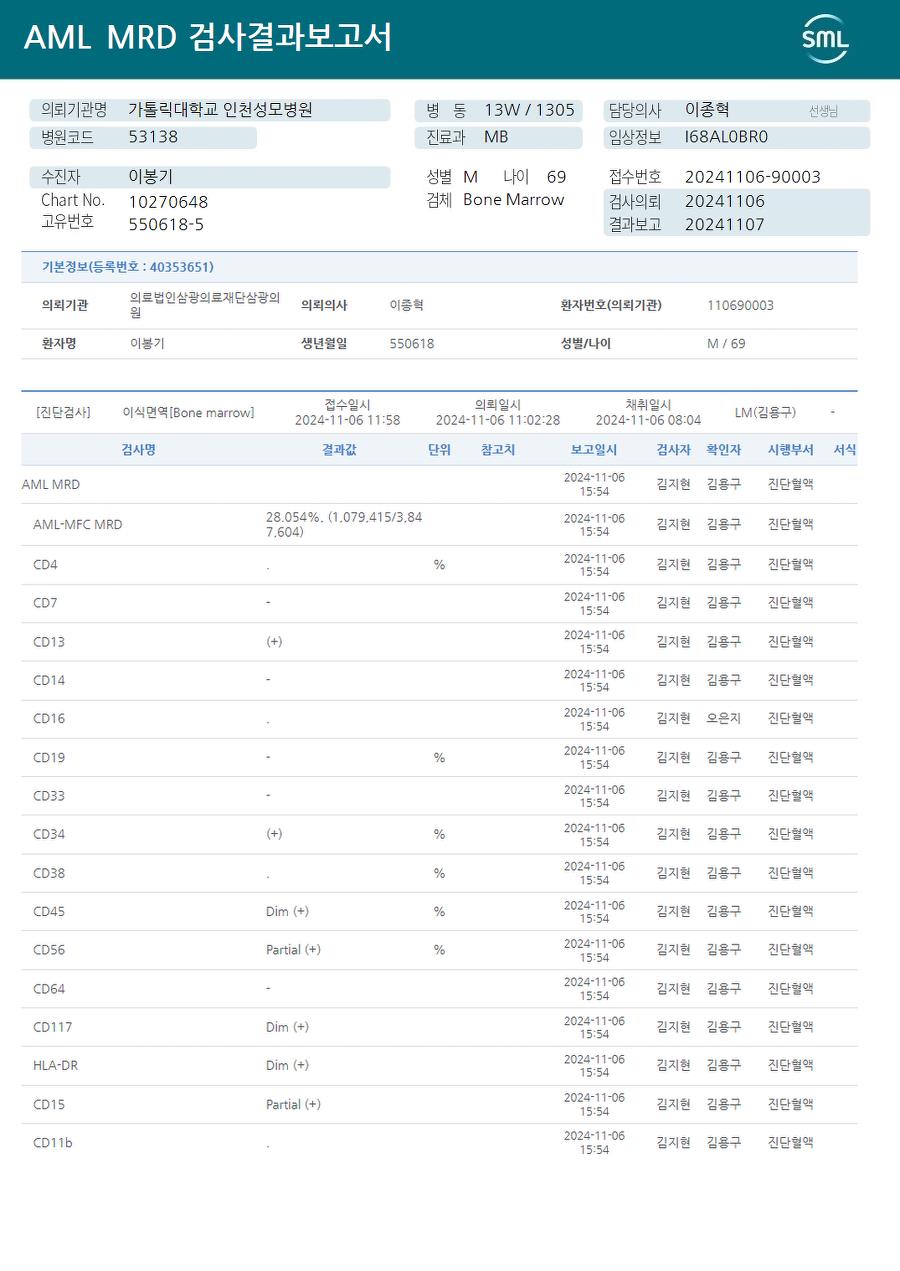Click confirmer '오은지' in the CD16 row

click(723, 719)
